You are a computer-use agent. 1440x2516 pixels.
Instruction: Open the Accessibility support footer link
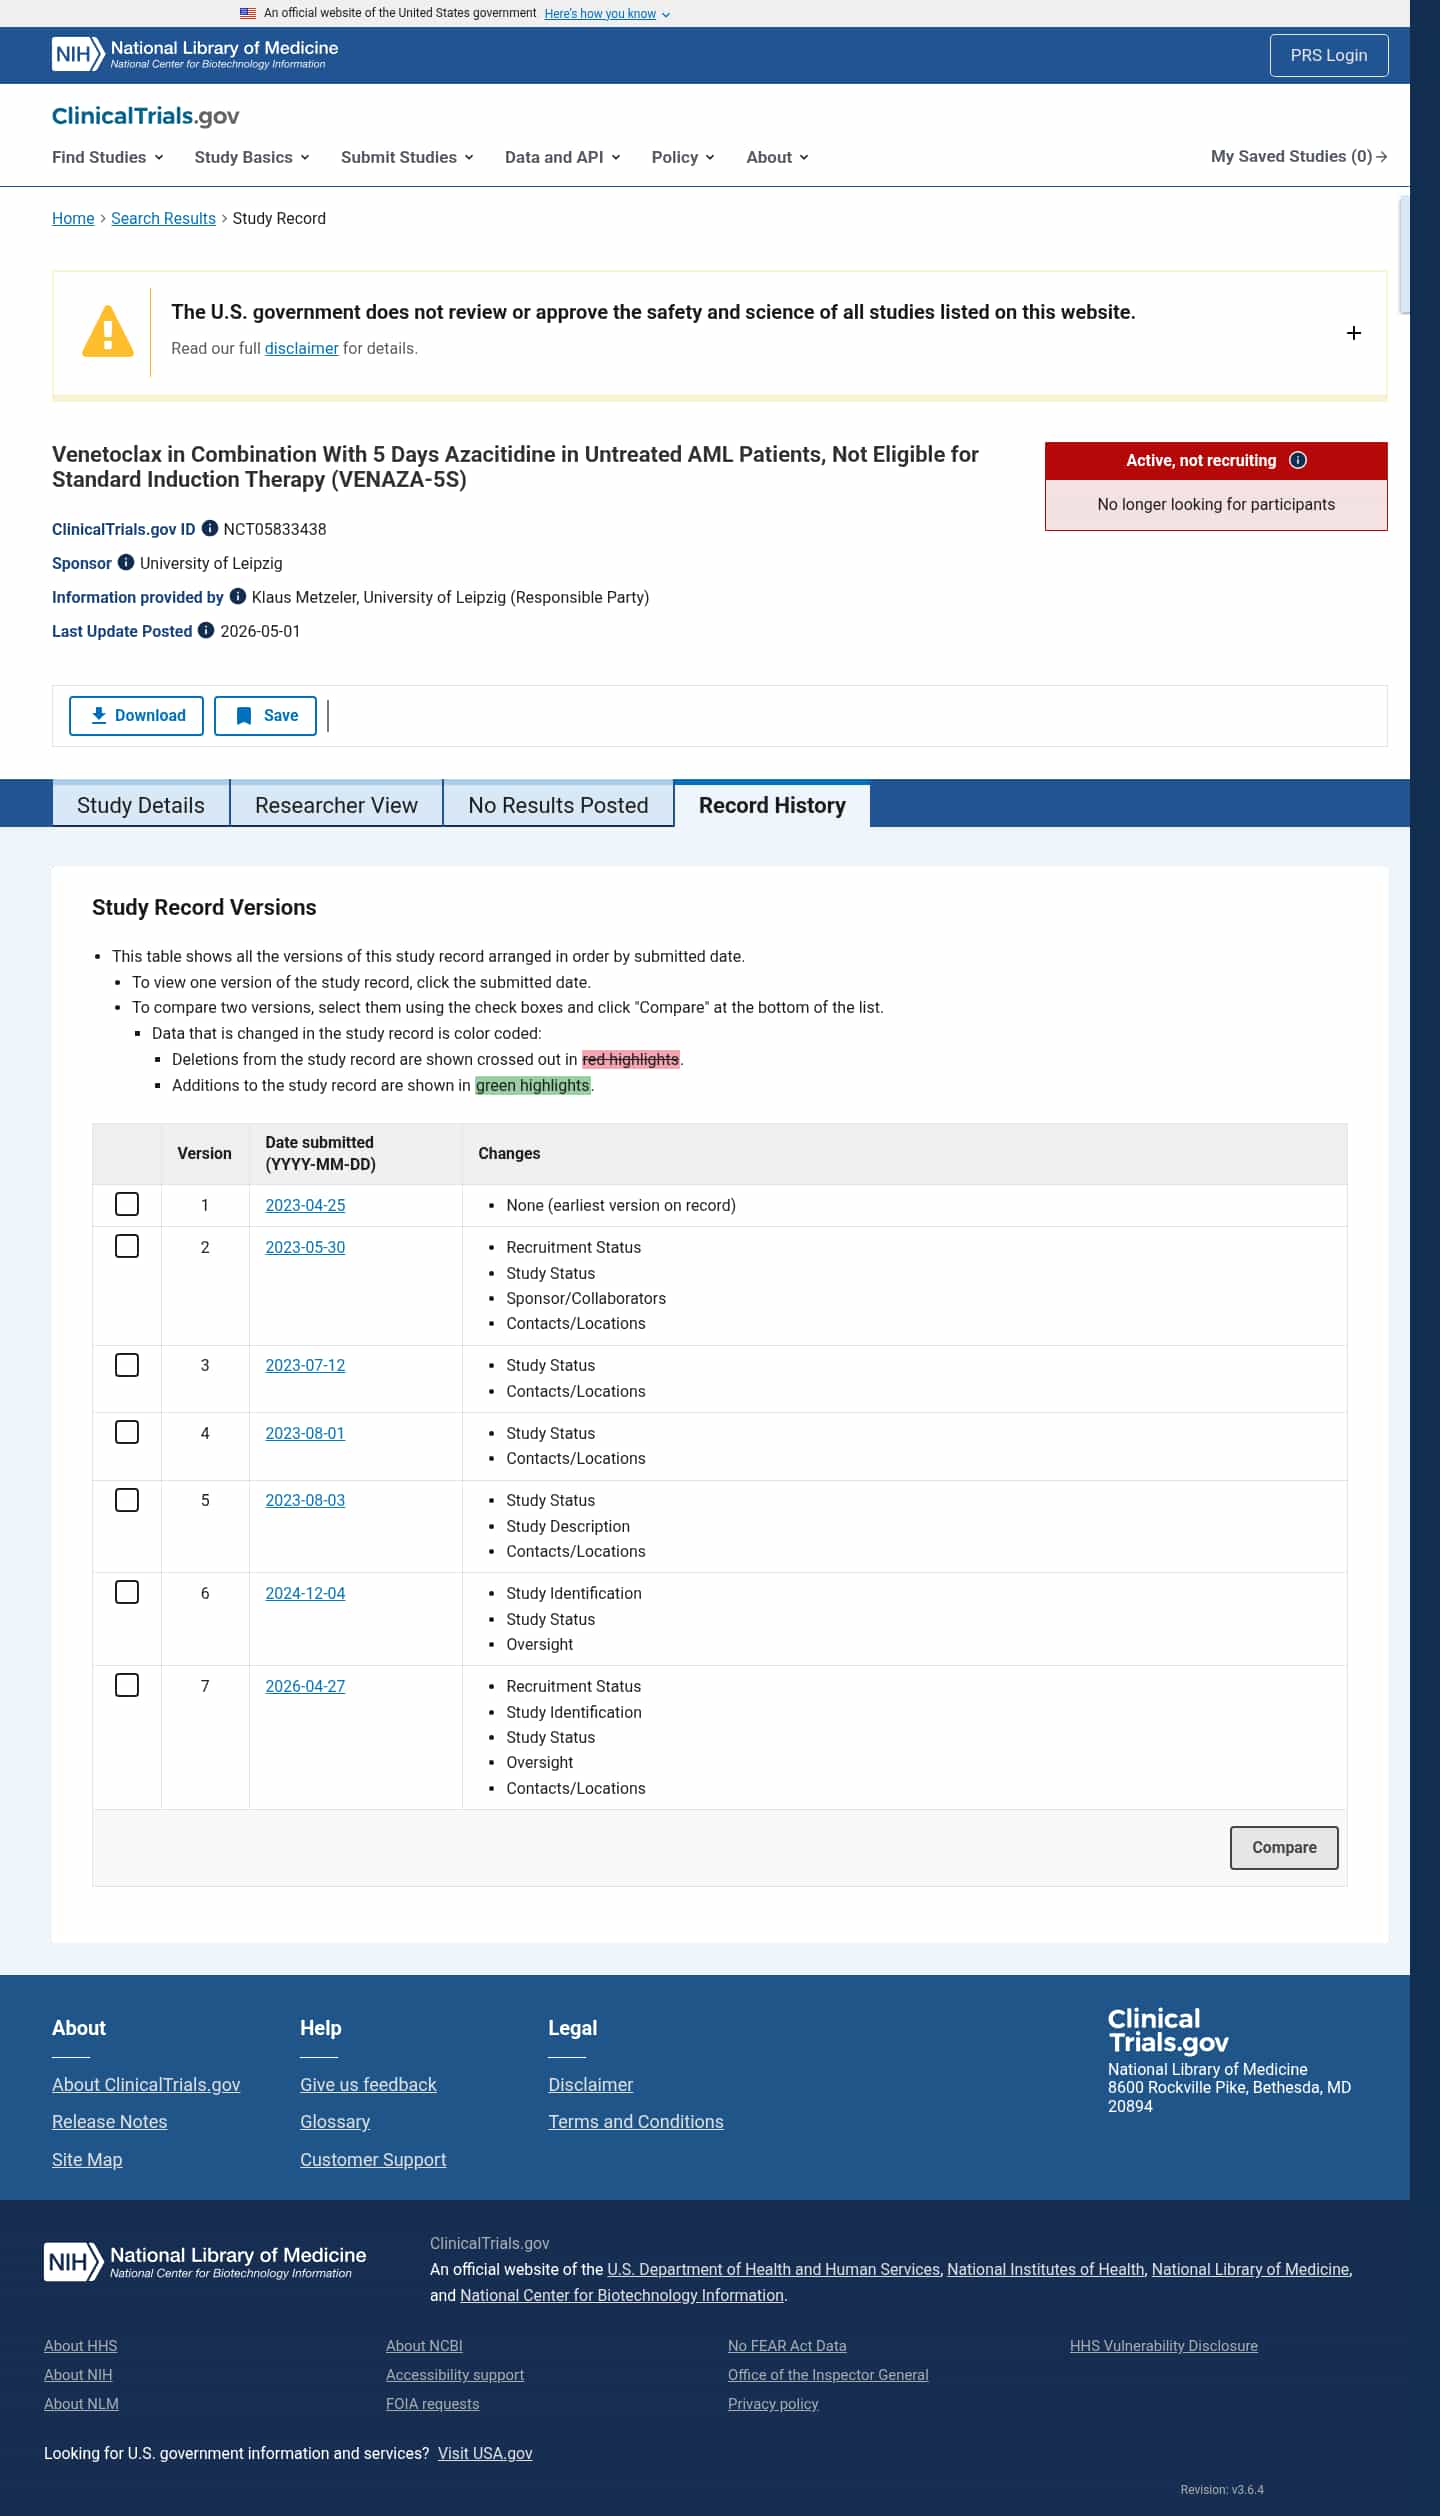455,2375
